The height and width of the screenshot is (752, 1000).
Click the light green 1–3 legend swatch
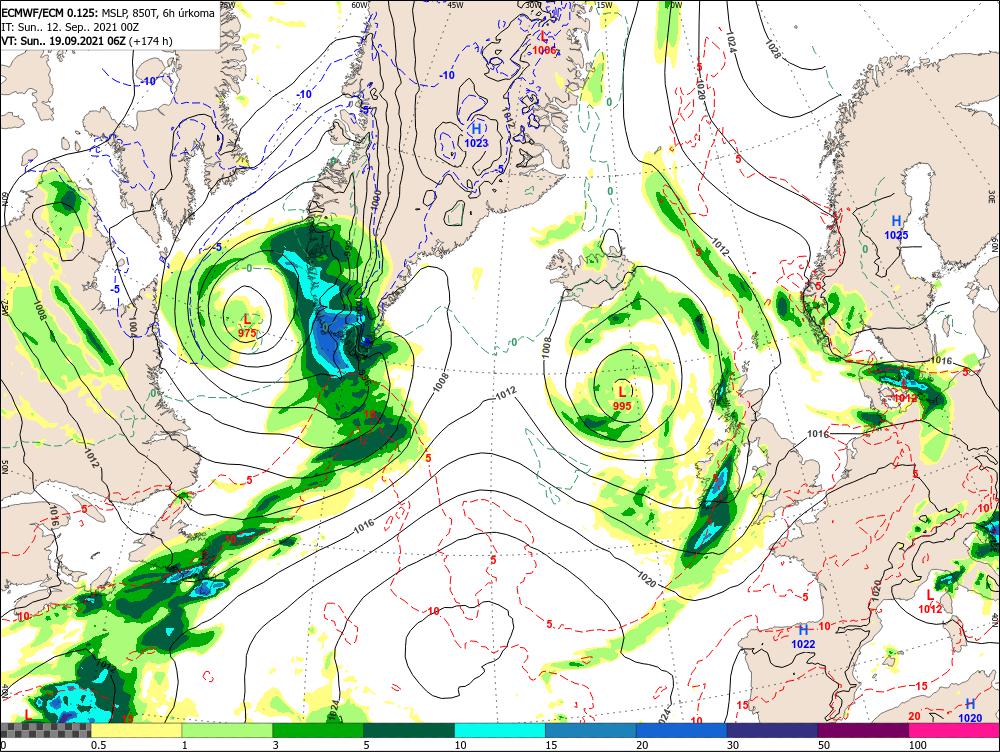coord(227,730)
